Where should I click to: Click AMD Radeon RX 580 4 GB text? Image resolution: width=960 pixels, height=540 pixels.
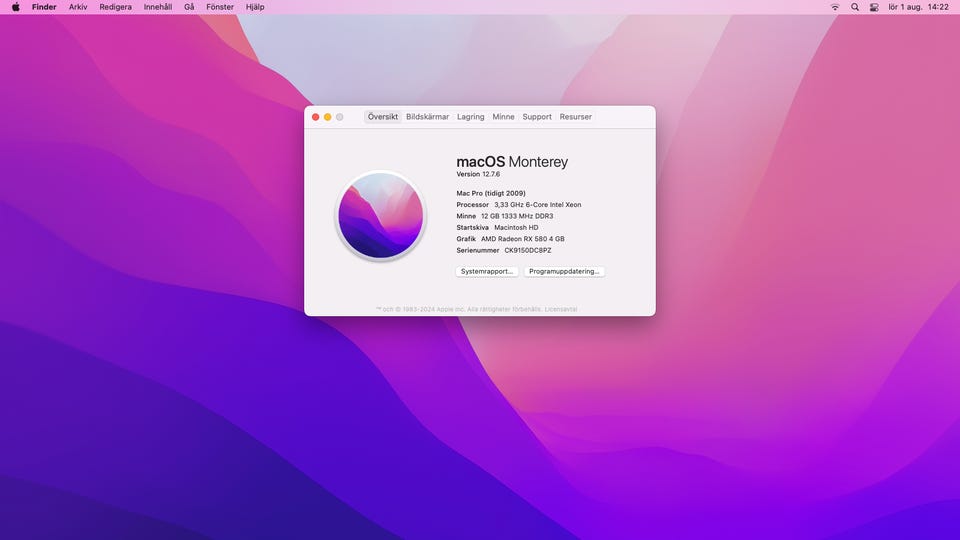point(522,239)
